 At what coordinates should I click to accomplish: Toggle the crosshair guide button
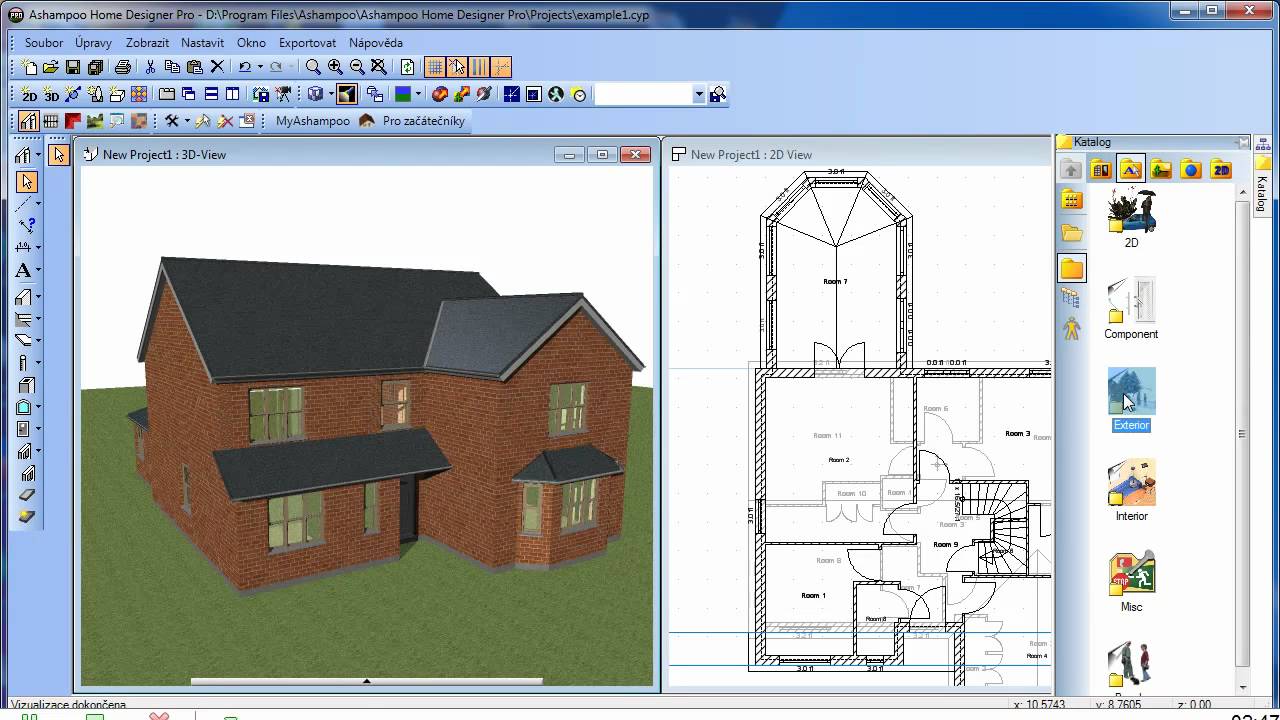(x=501, y=67)
